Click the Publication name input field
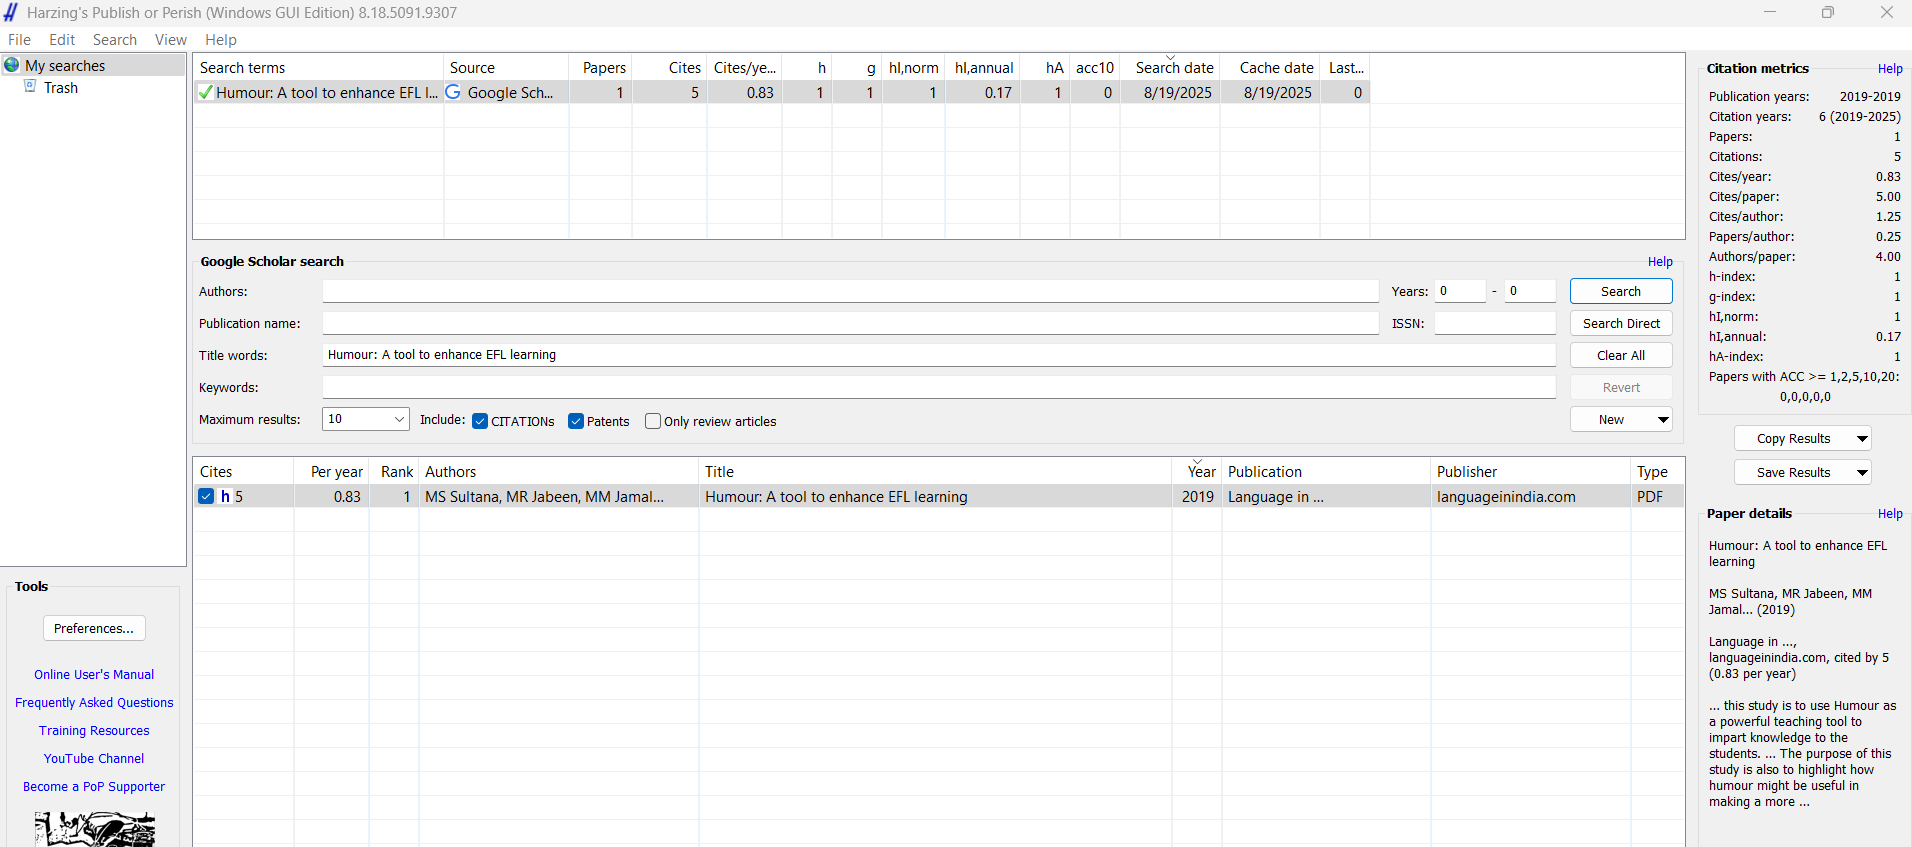 850,323
